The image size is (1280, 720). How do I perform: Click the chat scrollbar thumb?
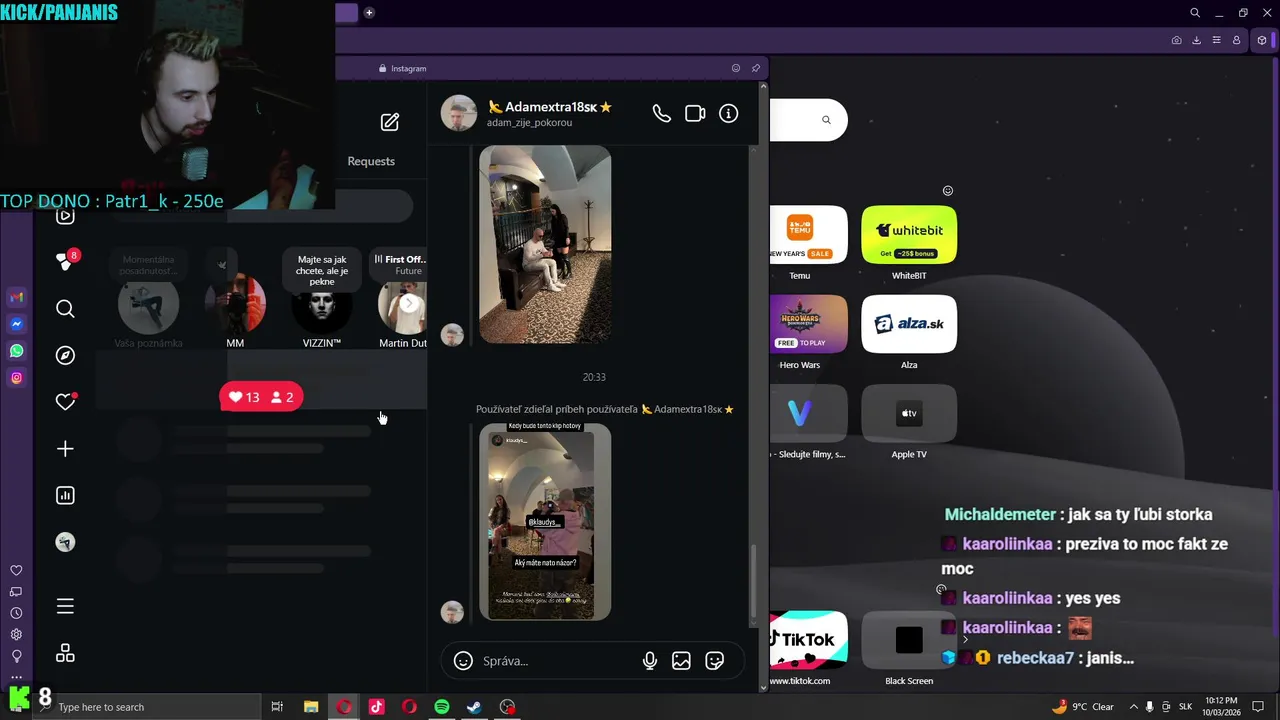pyautogui.click(x=754, y=583)
